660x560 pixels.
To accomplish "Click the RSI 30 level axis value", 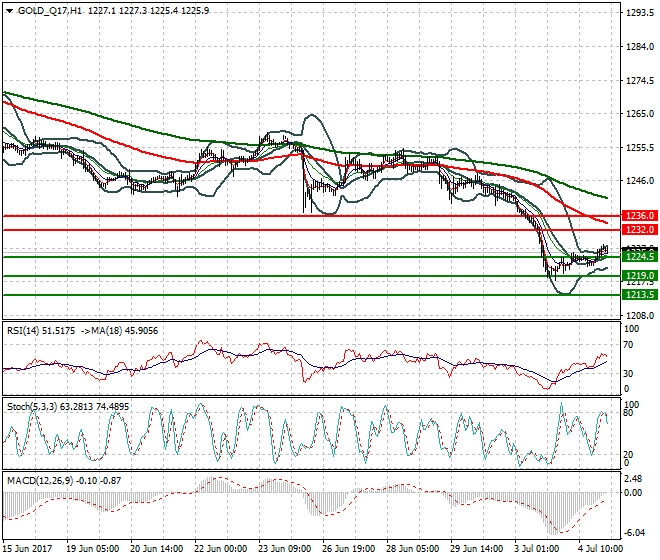I will (x=628, y=373).
